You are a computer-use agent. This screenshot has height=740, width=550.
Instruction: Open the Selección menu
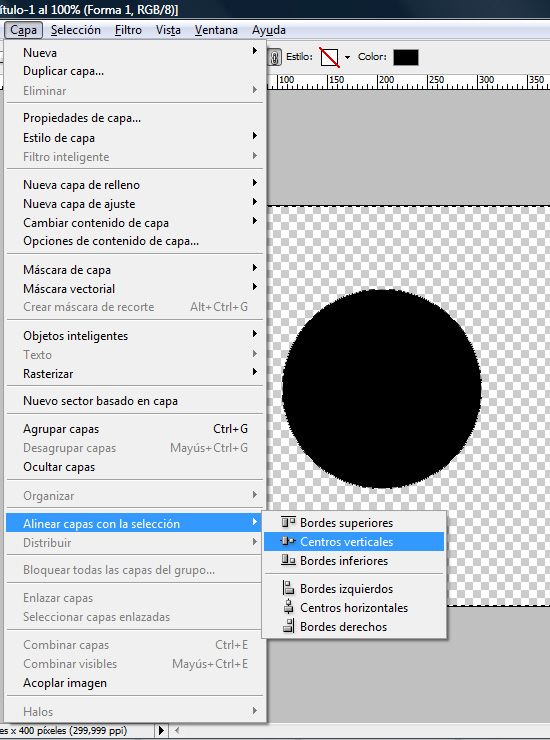tap(76, 30)
